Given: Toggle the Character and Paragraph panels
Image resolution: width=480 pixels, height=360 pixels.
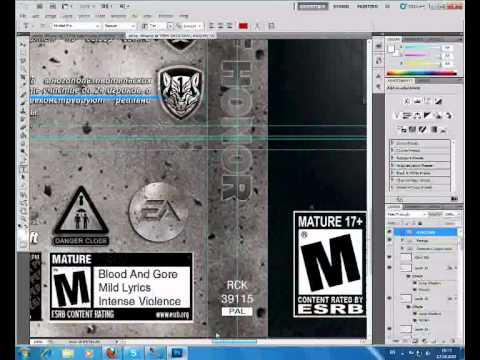Looking at the screenshot, I should [x=272, y=26].
